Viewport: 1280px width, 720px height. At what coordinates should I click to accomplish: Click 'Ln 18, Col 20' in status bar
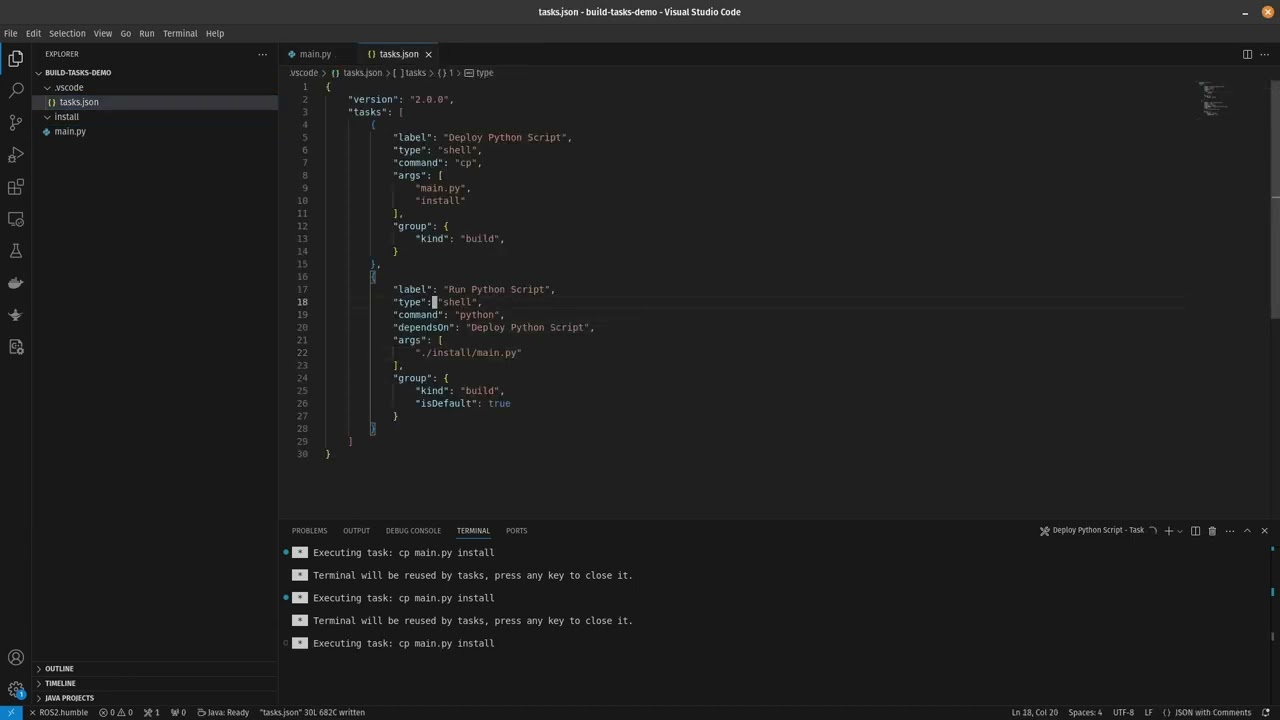(x=1034, y=713)
